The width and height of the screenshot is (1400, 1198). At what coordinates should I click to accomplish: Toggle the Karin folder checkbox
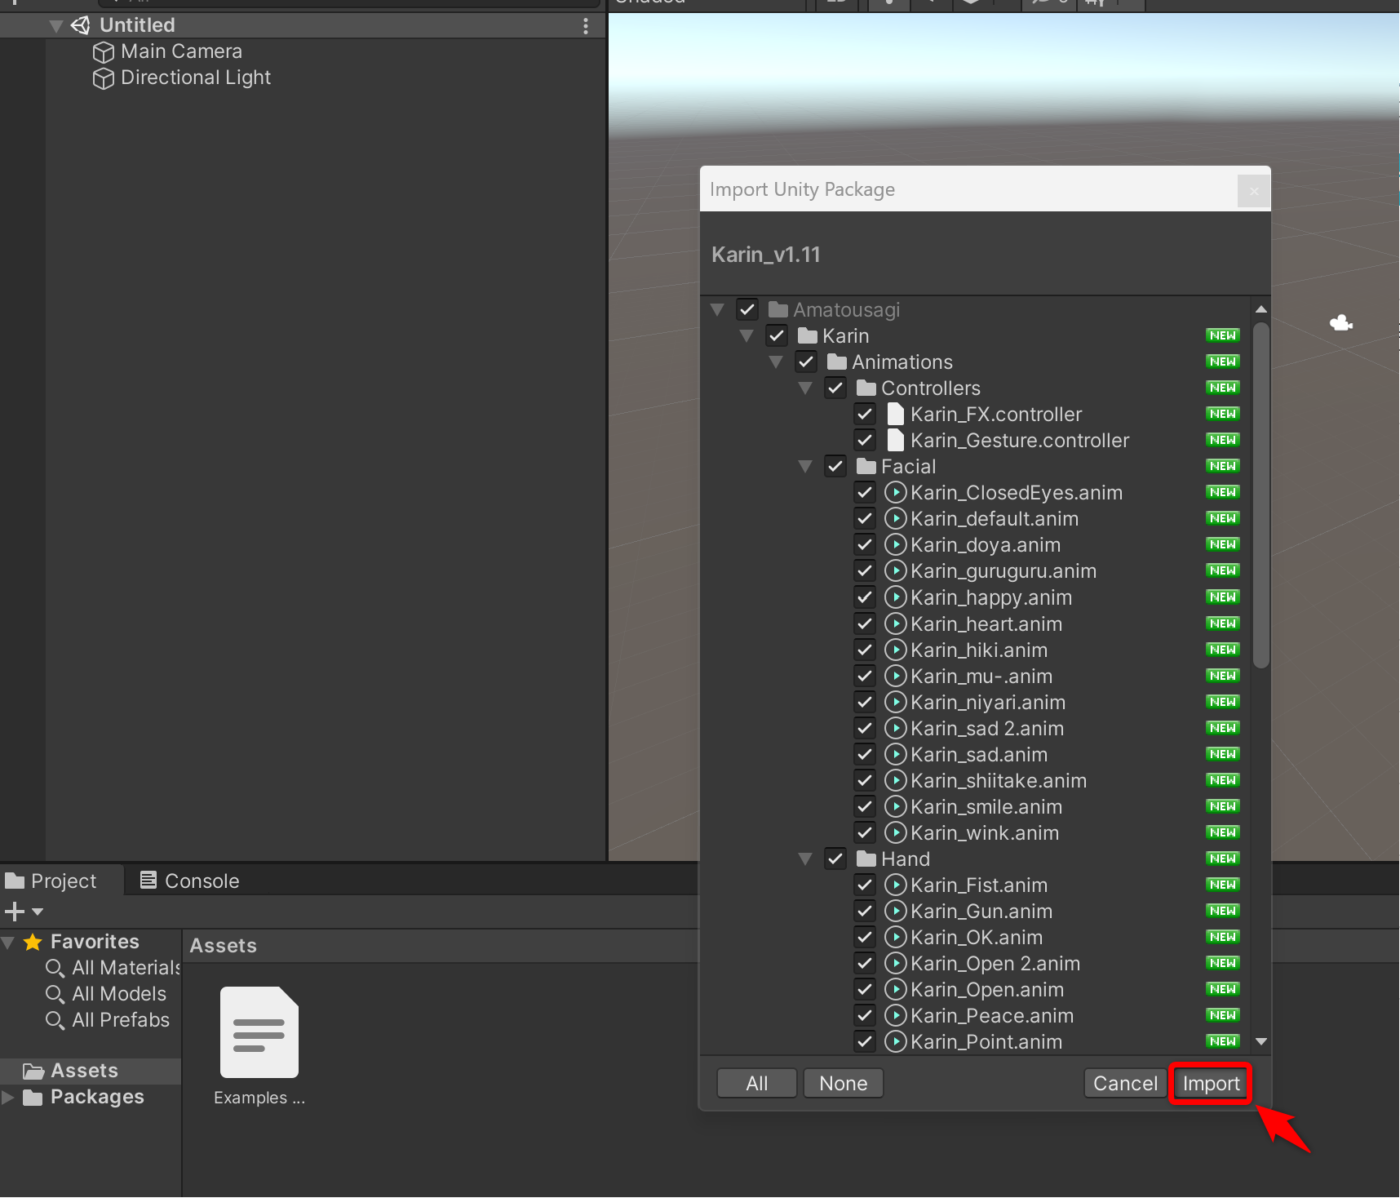click(x=777, y=336)
